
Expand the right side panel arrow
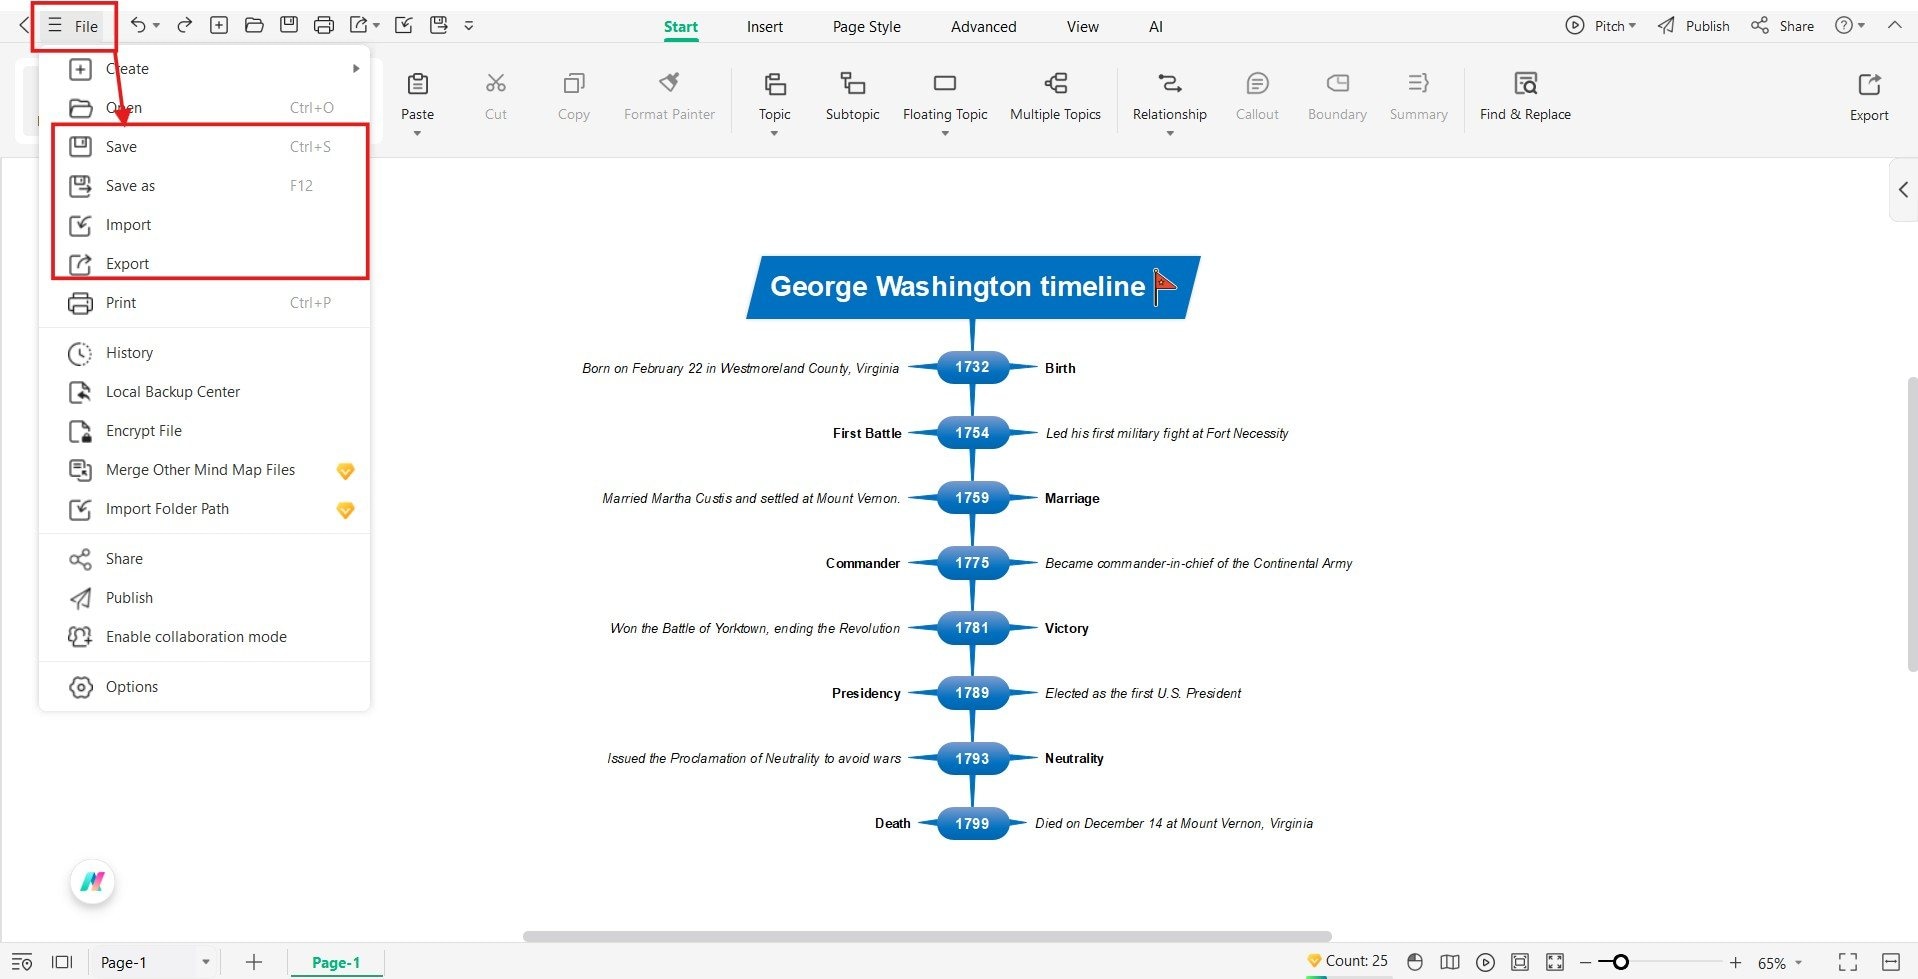(1903, 189)
